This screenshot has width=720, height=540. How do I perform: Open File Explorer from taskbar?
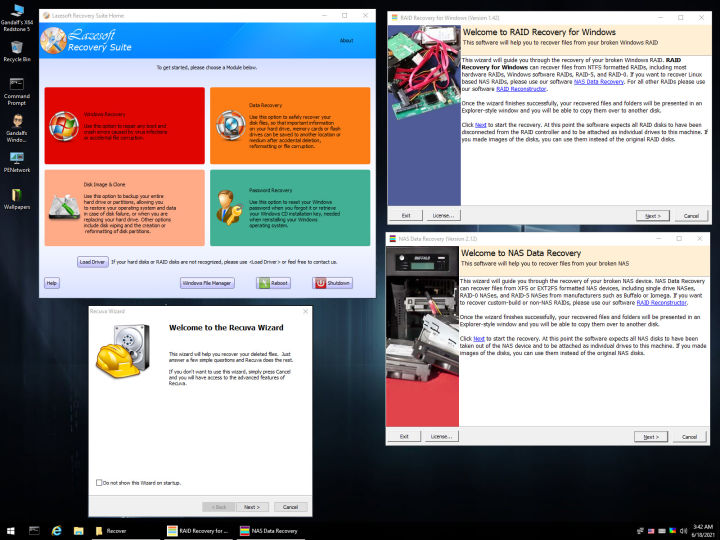pyautogui.click(x=79, y=531)
